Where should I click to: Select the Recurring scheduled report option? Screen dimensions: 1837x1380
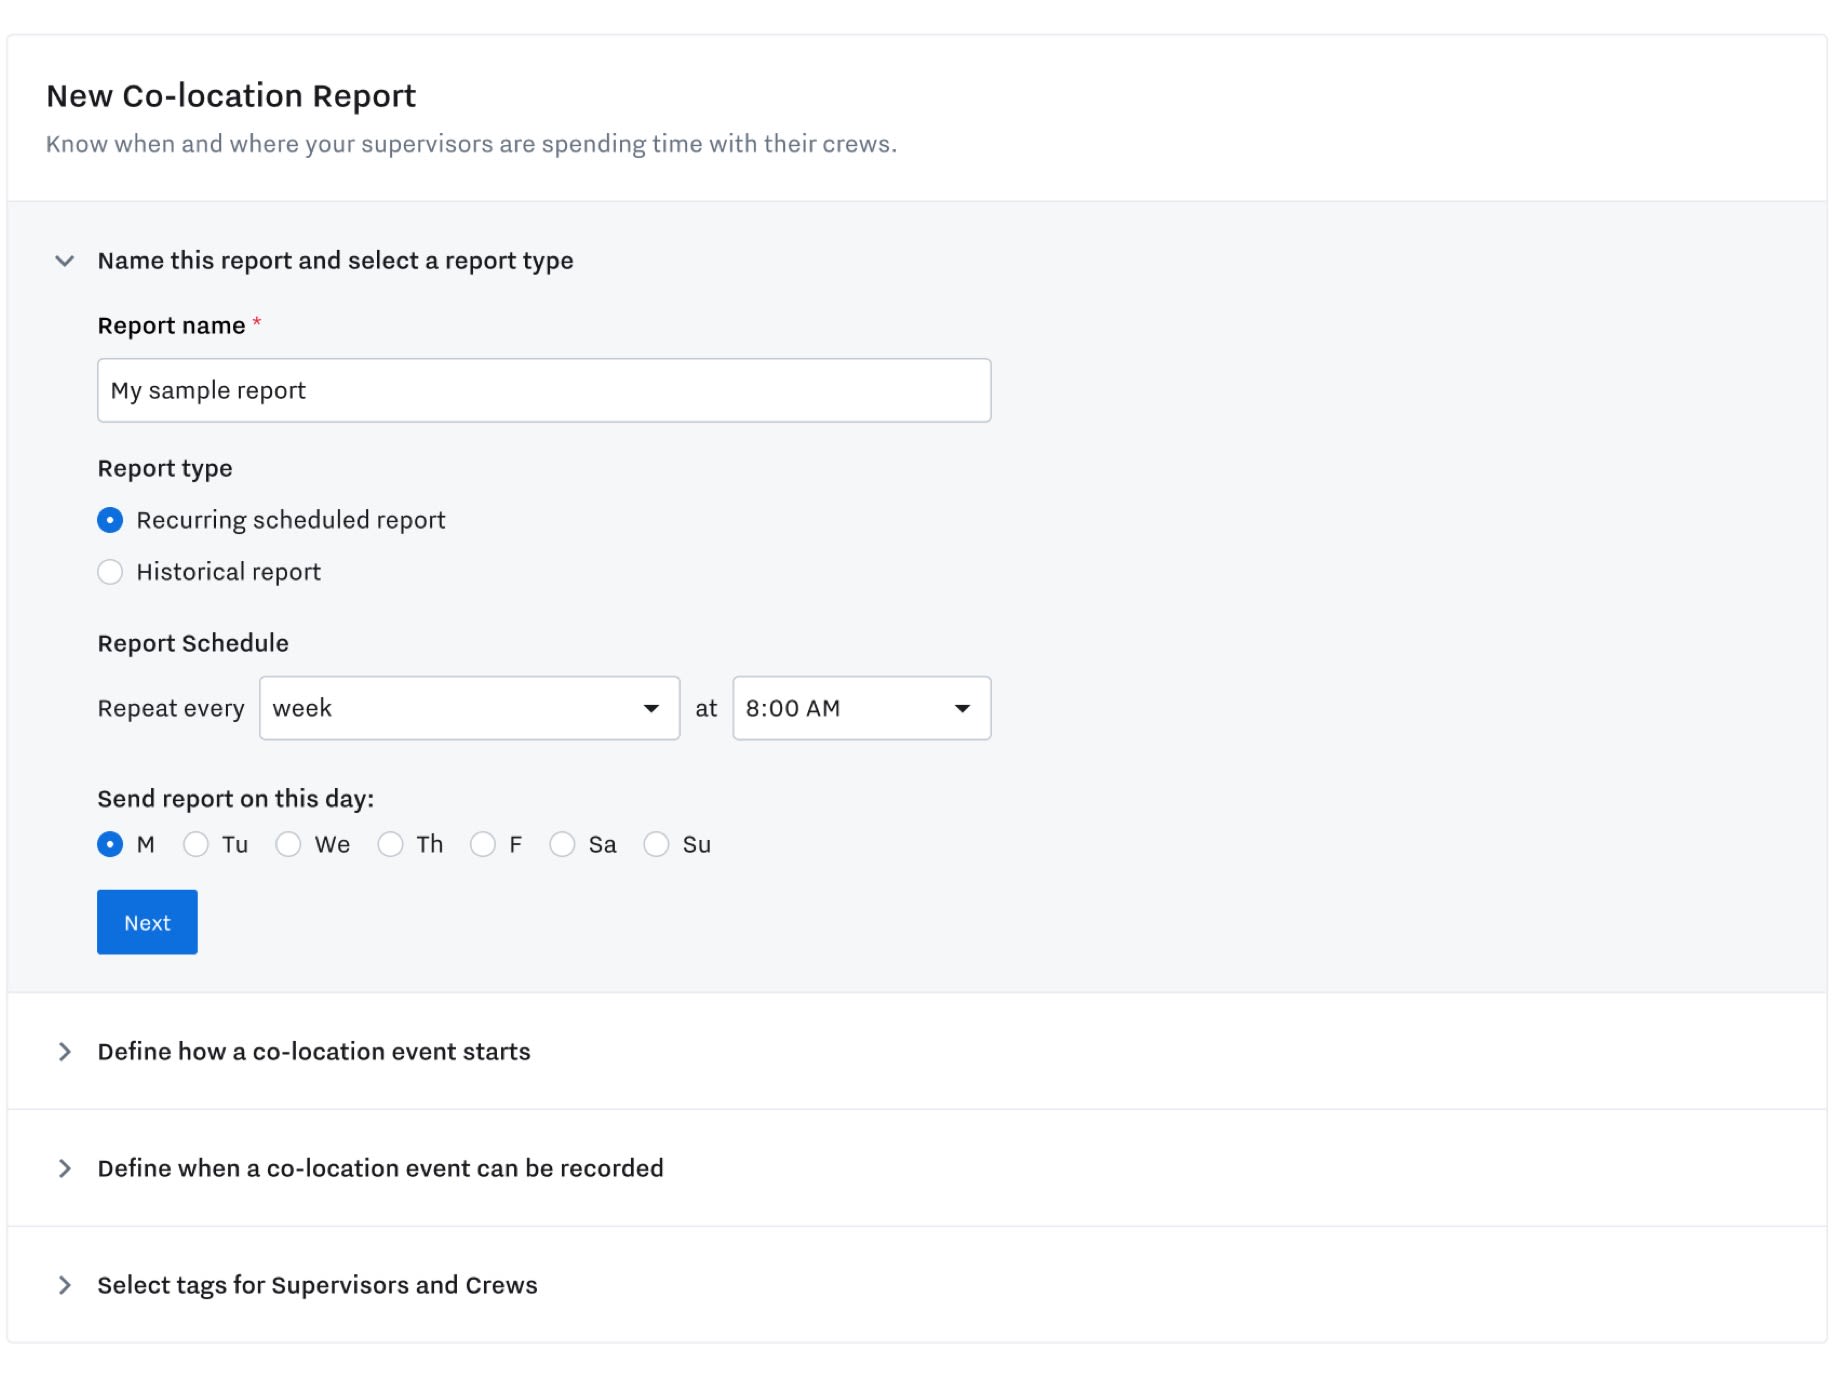(110, 520)
